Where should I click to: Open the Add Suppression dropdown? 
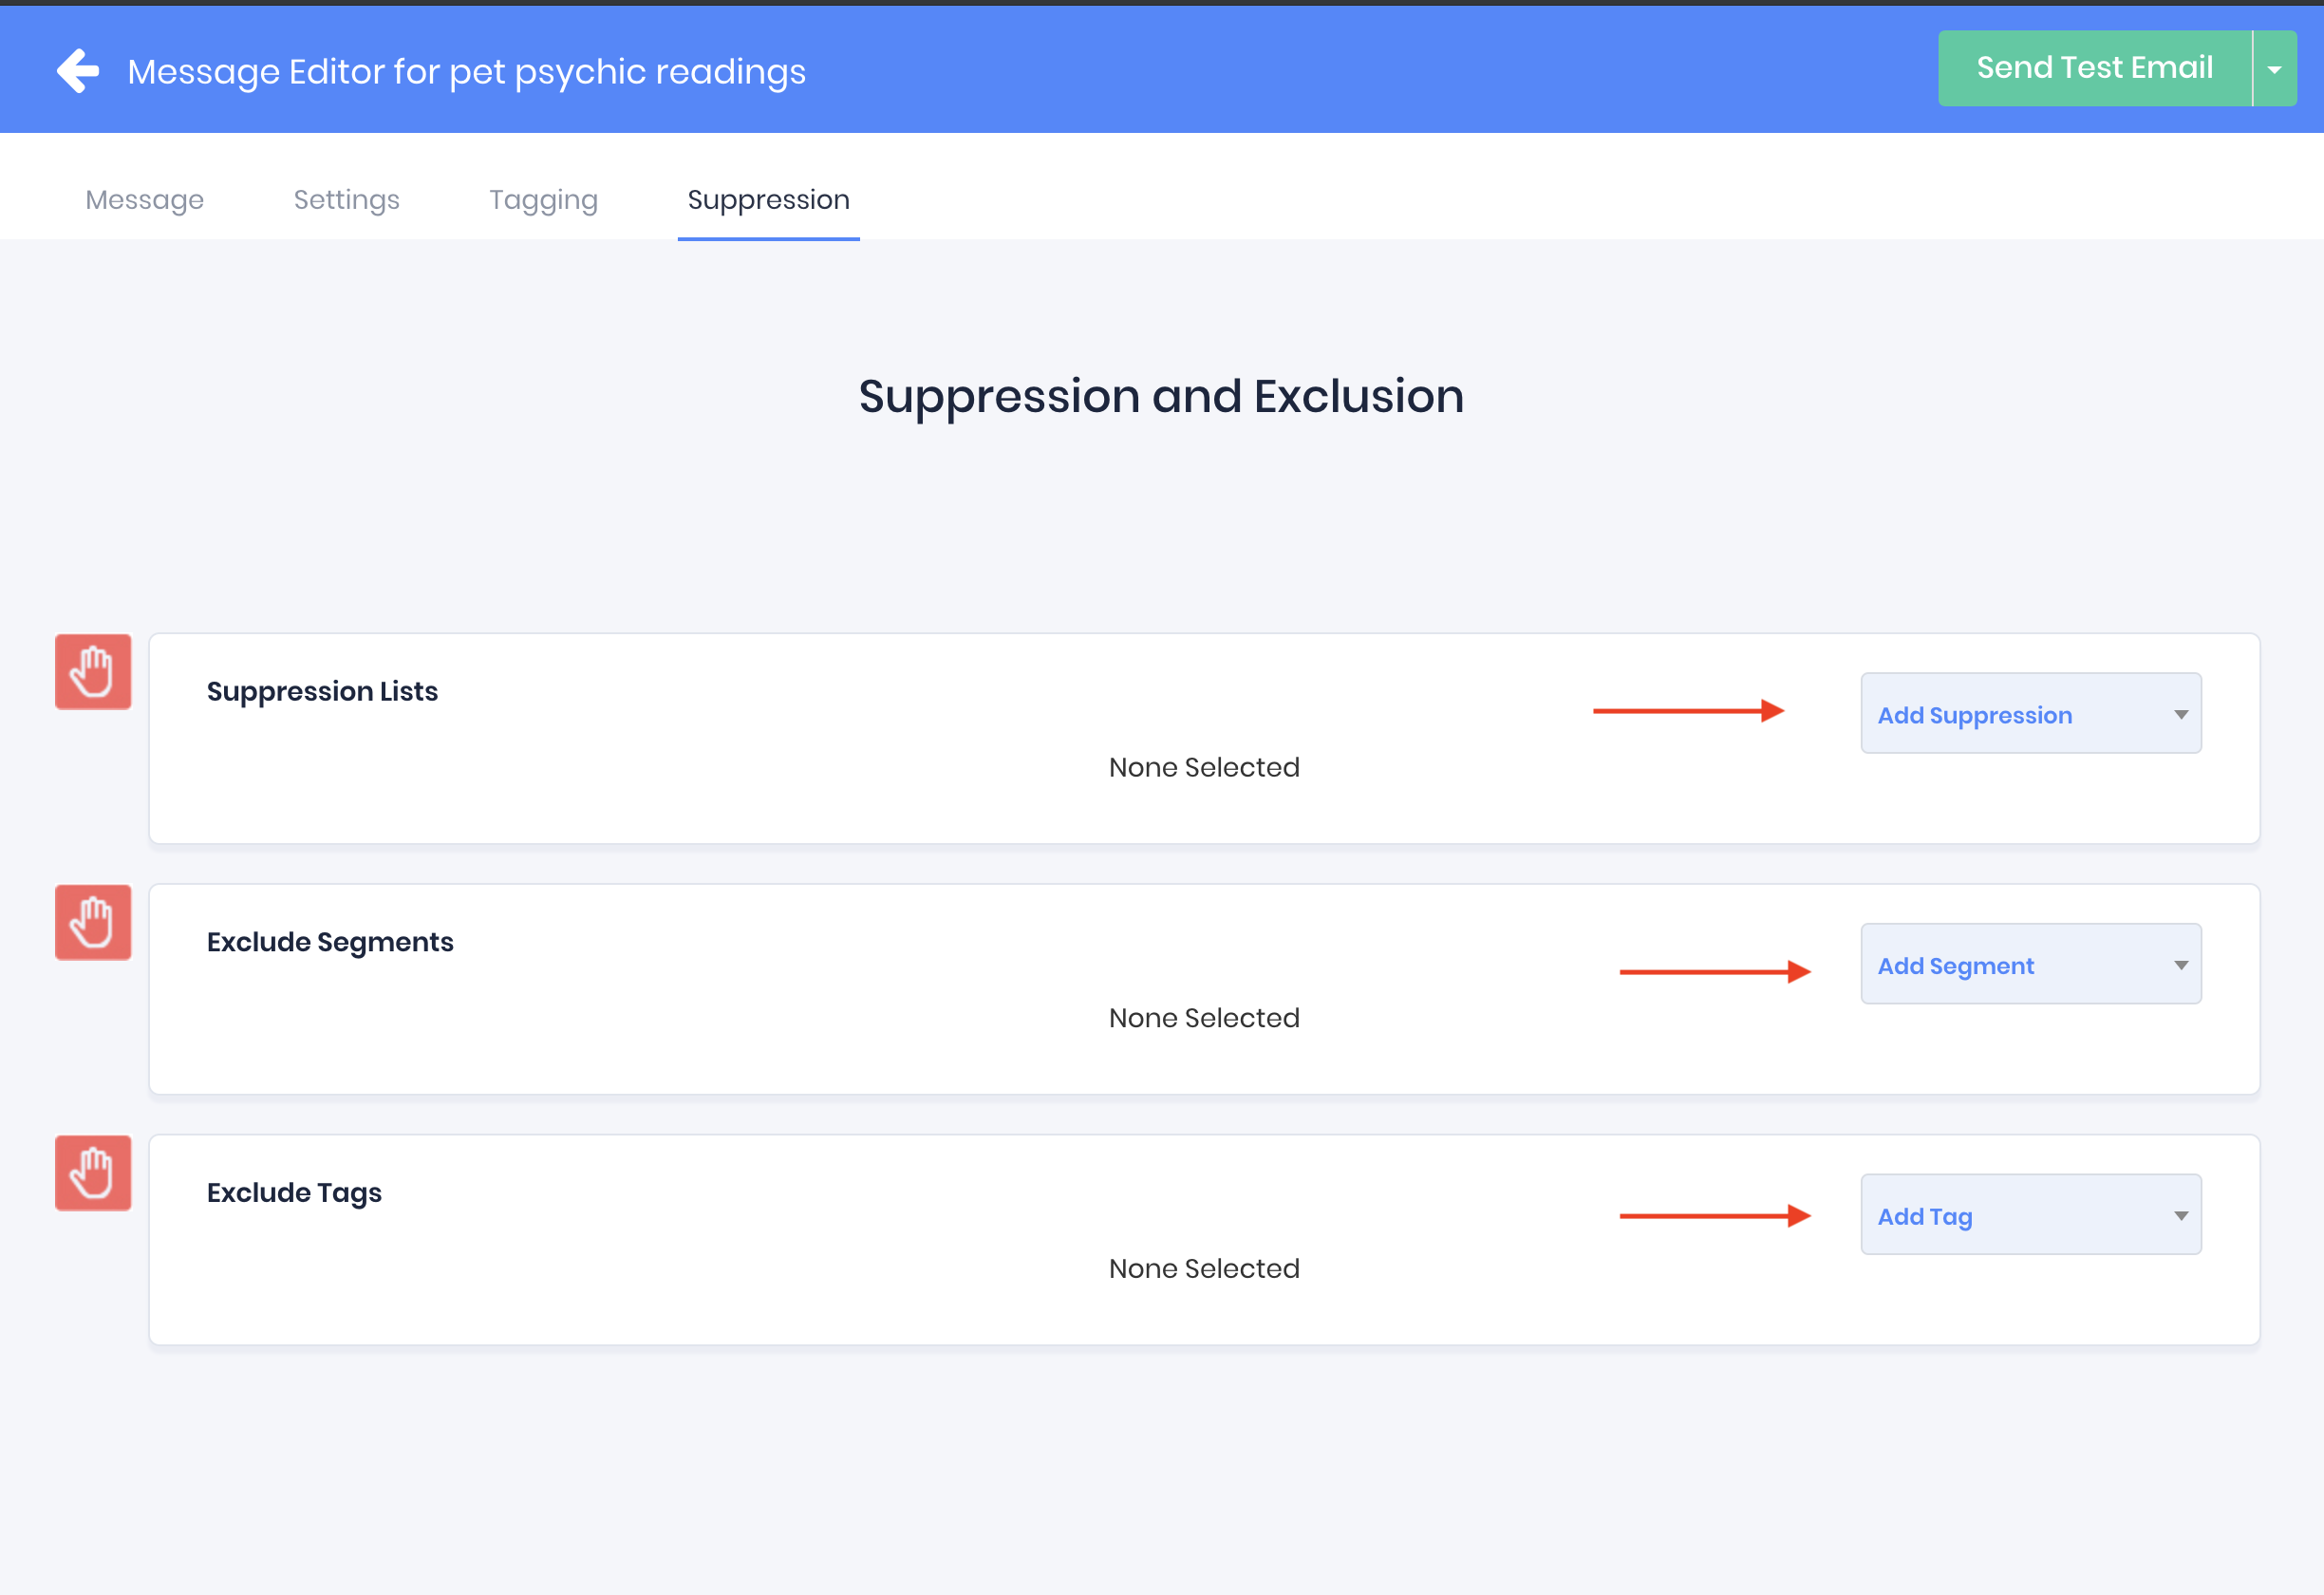click(2030, 714)
